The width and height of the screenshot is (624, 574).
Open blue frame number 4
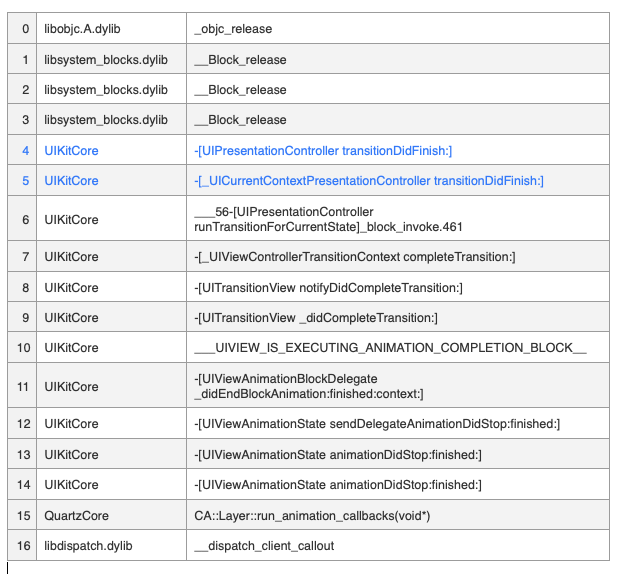point(26,151)
